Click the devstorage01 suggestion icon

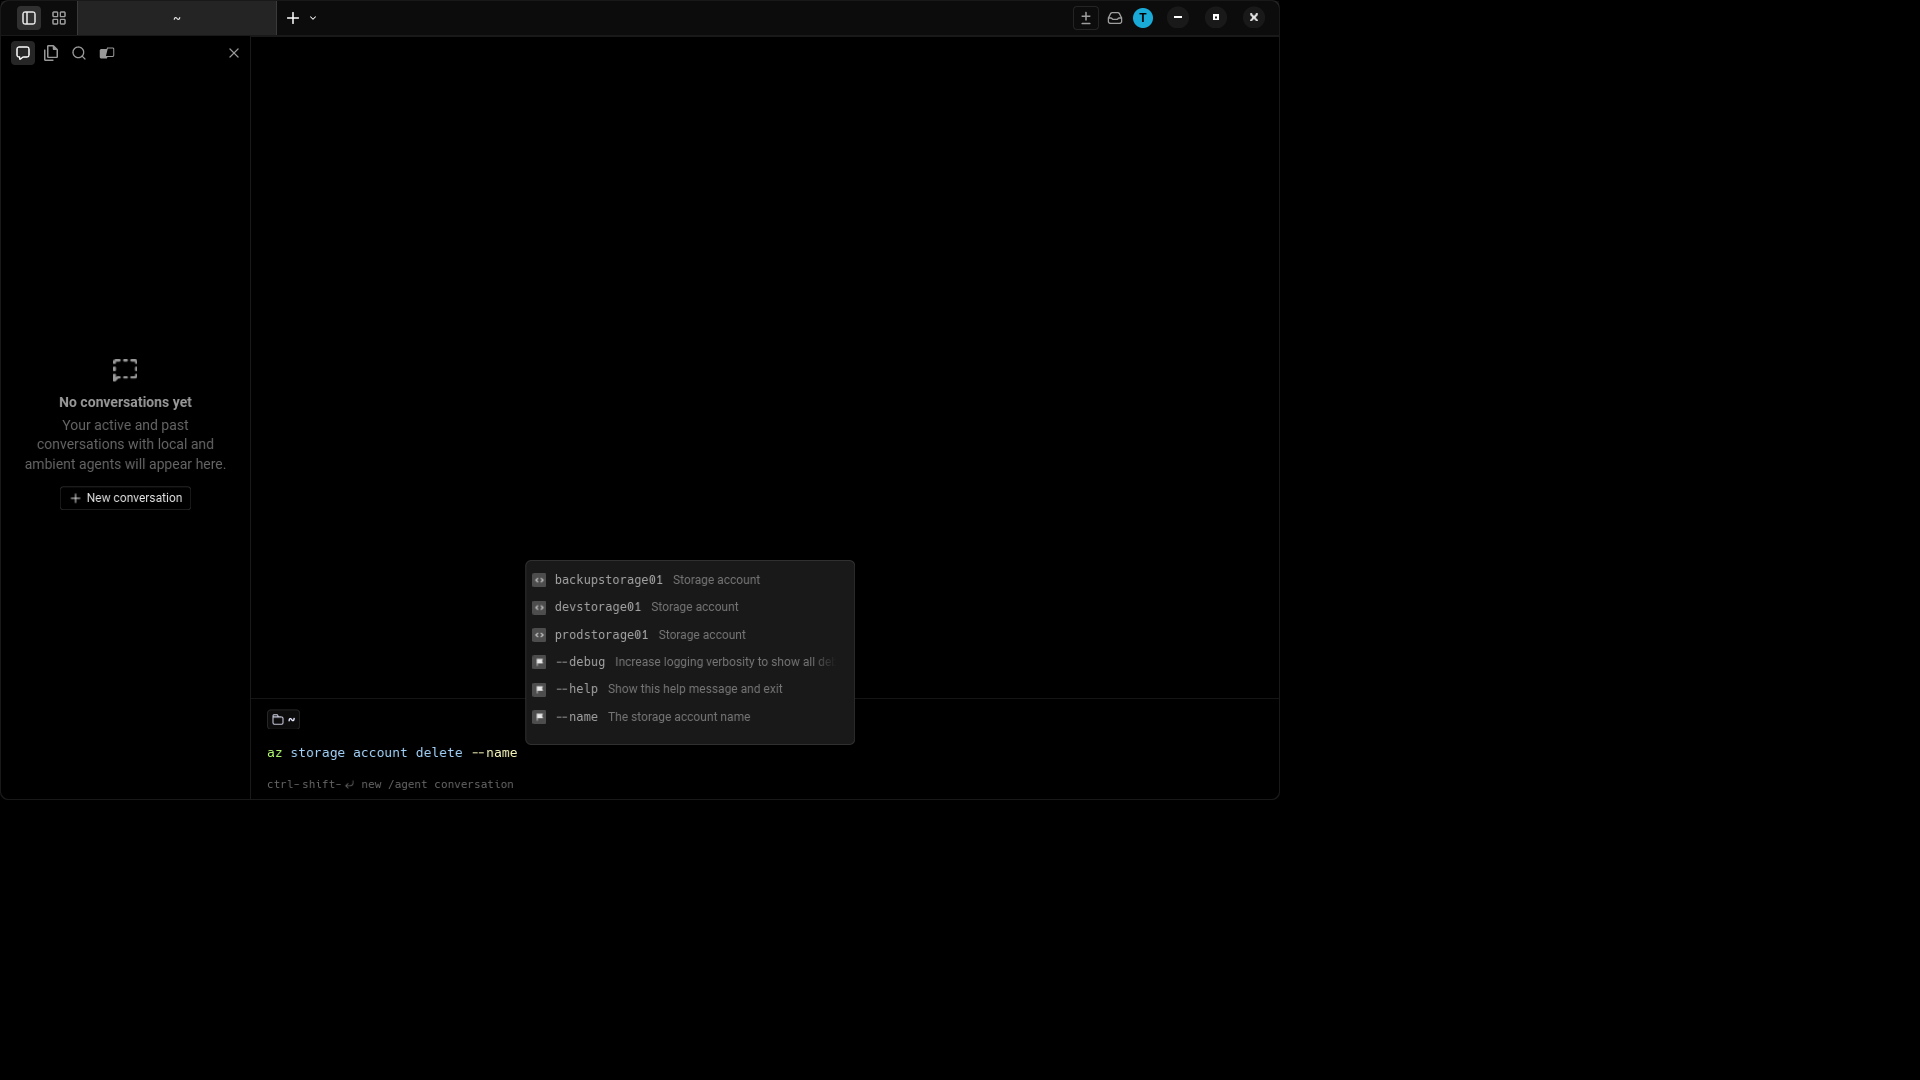pyautogui.click(x=539, y=607)
